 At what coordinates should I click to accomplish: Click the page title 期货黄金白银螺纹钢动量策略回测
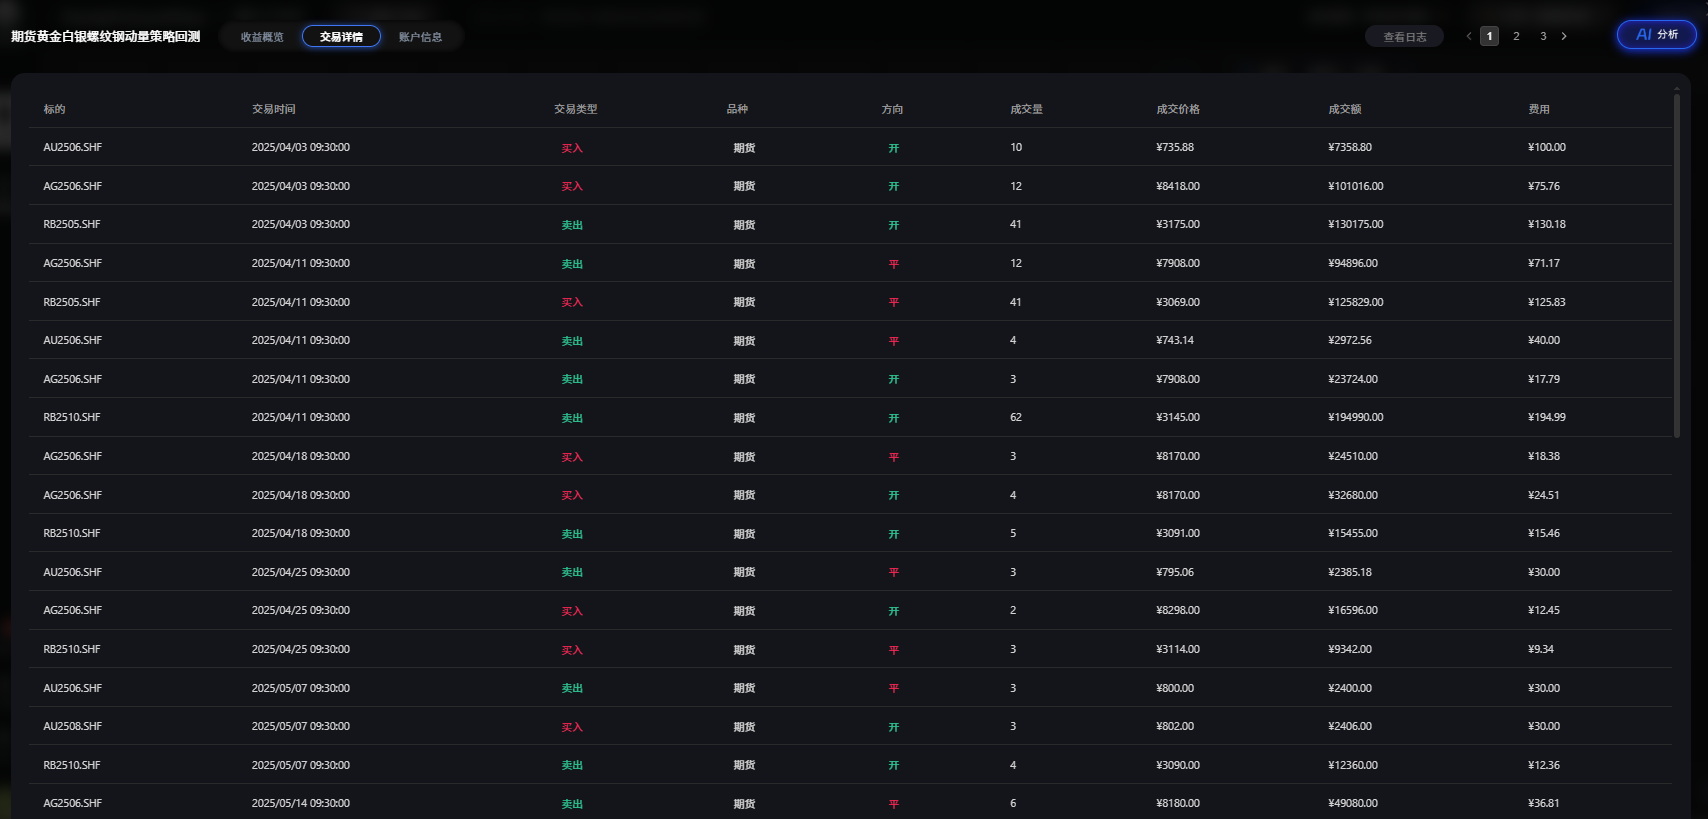tap(105, 36)
